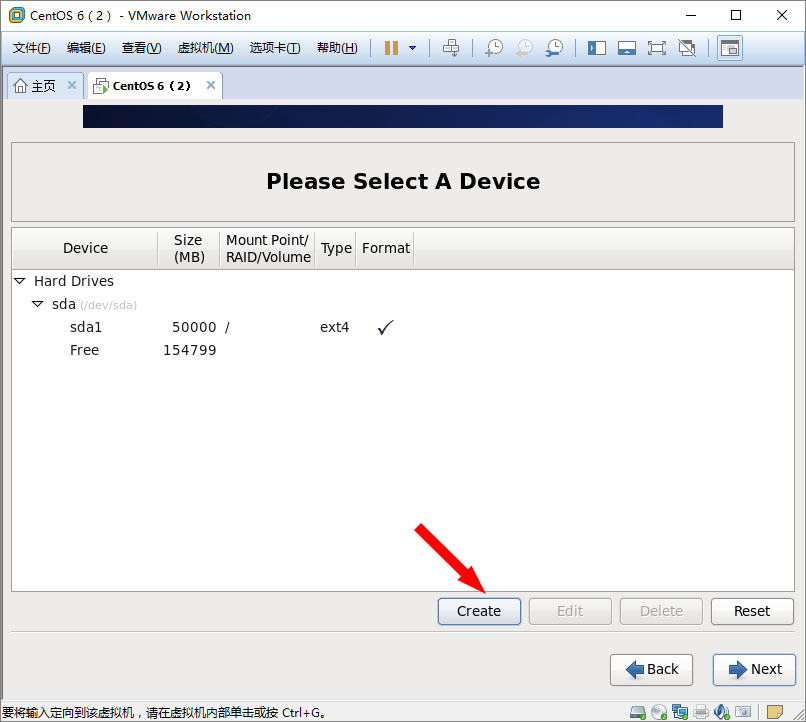This screenshot has height=722, width=806.
Task: Enter full screen mode icon
Action: click(x=656, y=48)
